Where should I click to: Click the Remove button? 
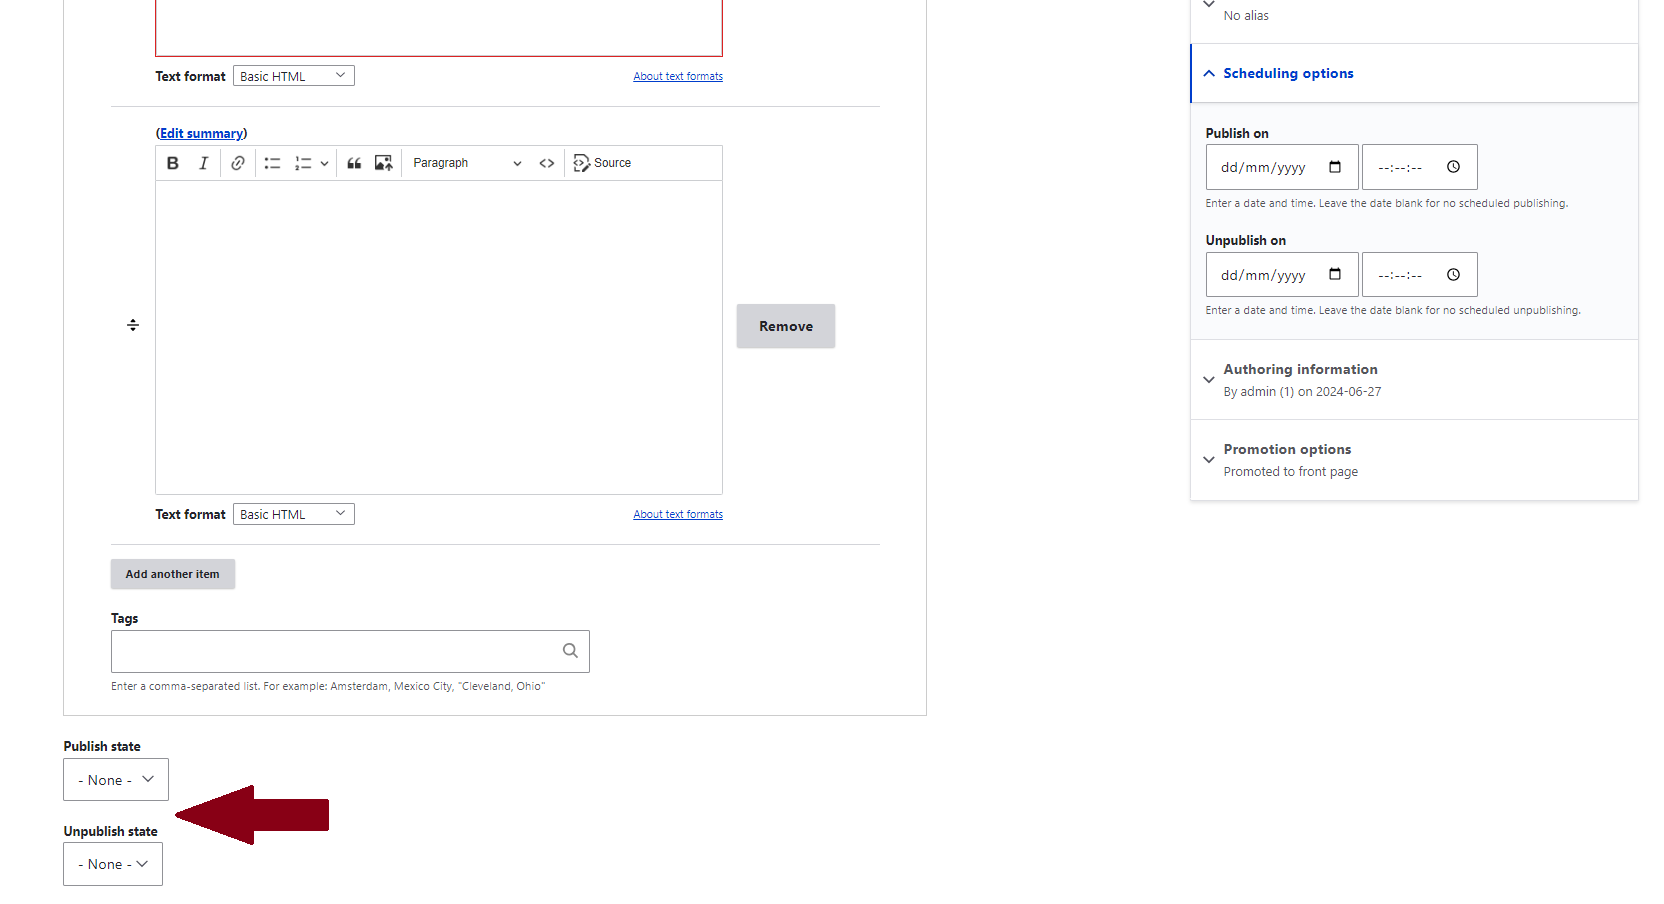click(x=785, y=325)
